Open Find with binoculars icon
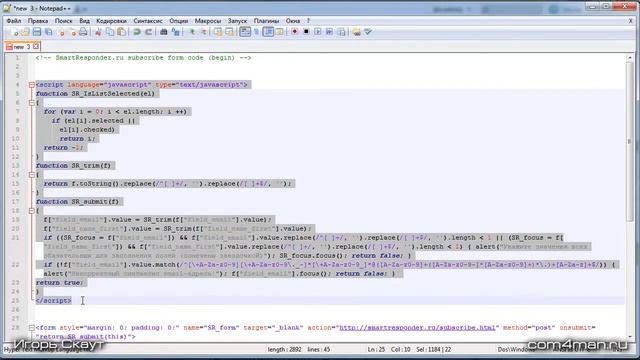 pyautogui.click(x=164, y=32)
